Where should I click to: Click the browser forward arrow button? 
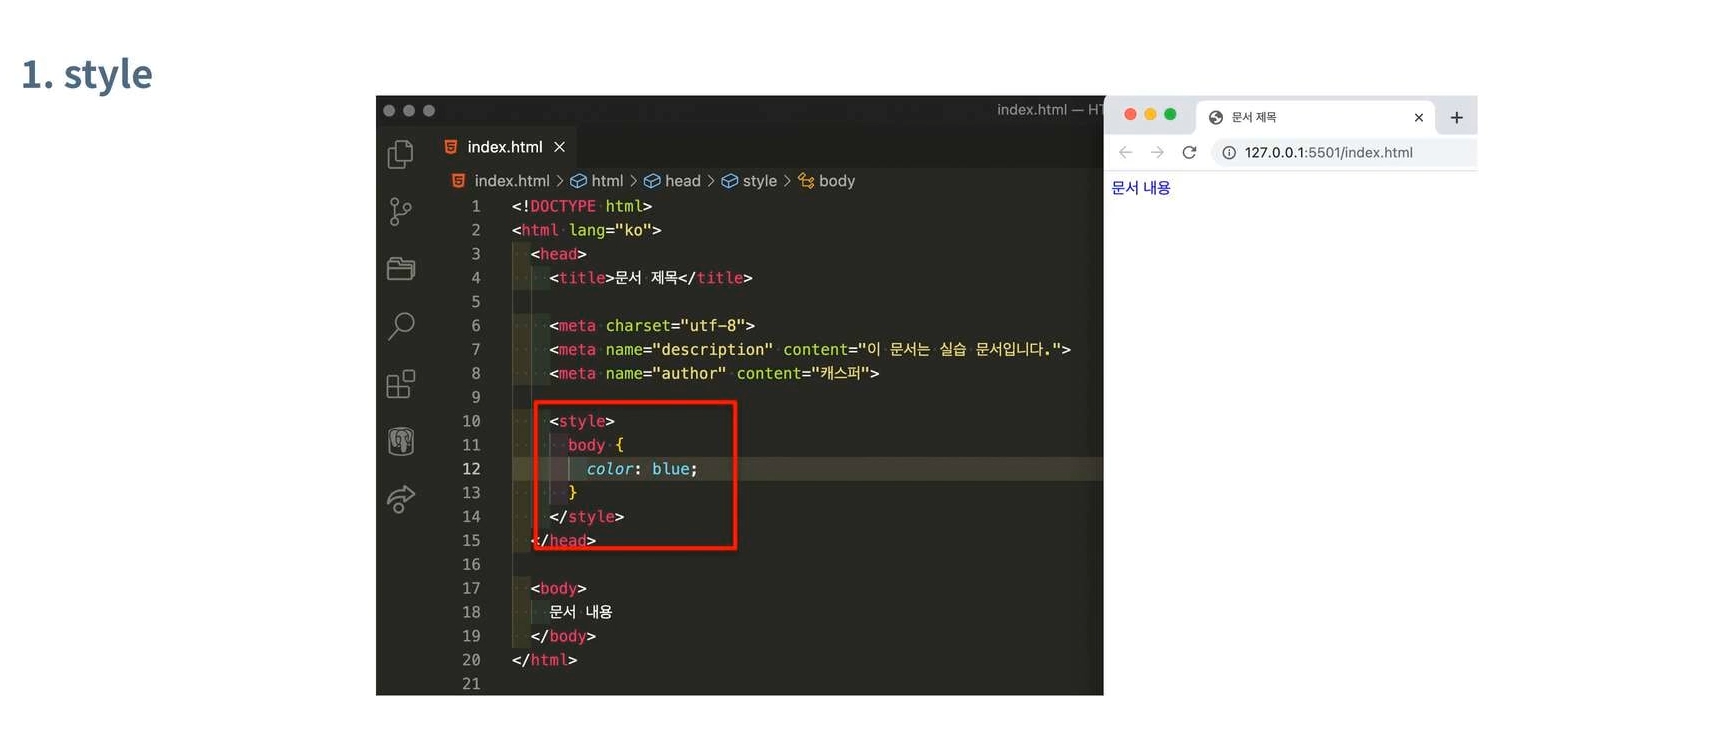click(x=1157, y=152)
